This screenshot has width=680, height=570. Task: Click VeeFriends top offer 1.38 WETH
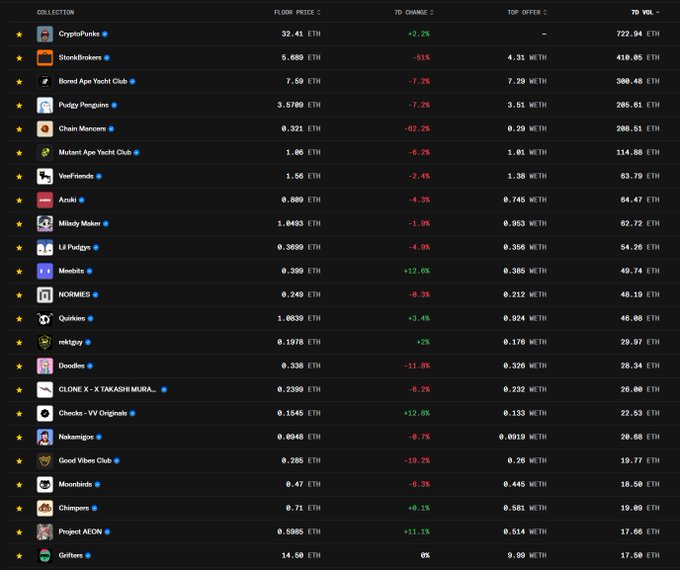pyautogui.click(x=527, y=176)
